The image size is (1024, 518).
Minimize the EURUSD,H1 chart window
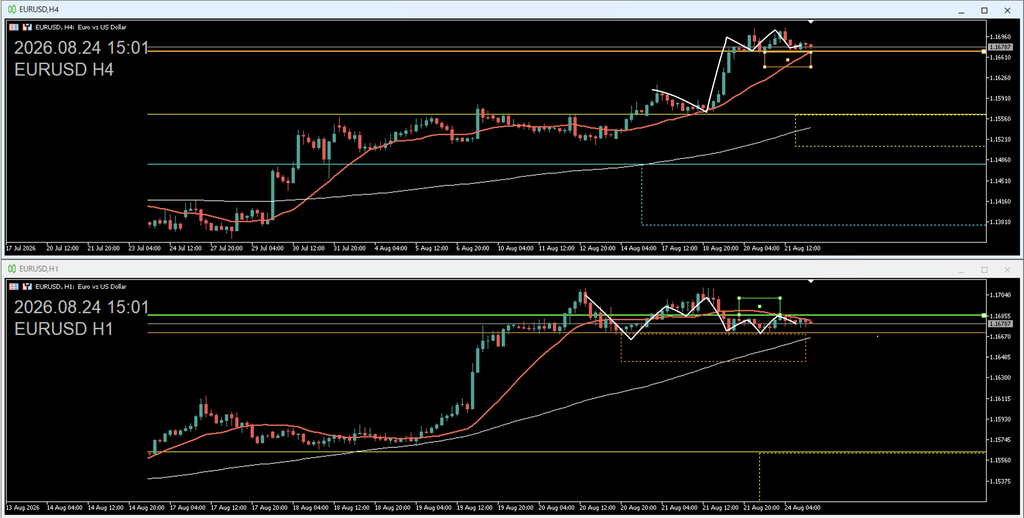tap(961, 270)
